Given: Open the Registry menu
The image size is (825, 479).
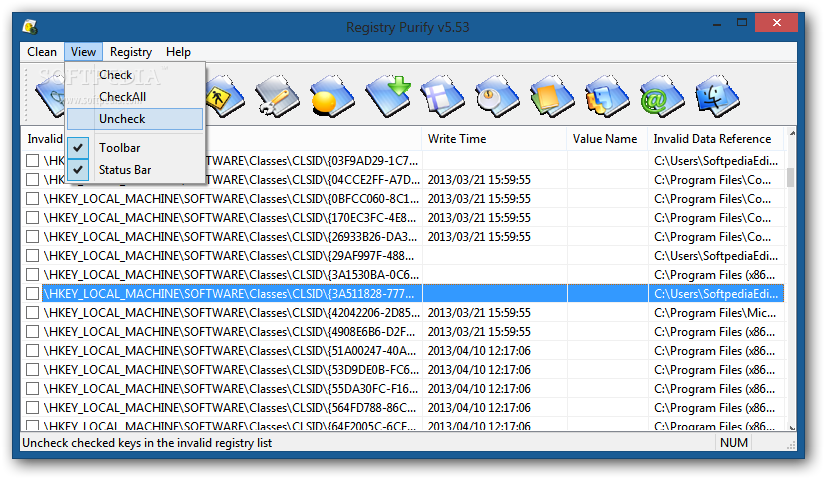Looking at the screenshot, I should click(x=130, y=52).
